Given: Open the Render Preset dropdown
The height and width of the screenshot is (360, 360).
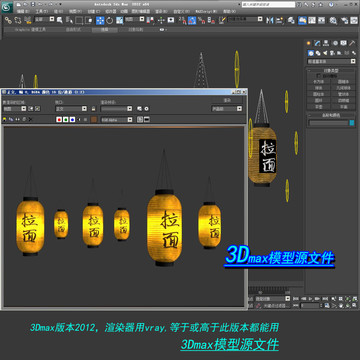Looking at the screenshot, I should point(116,109).
